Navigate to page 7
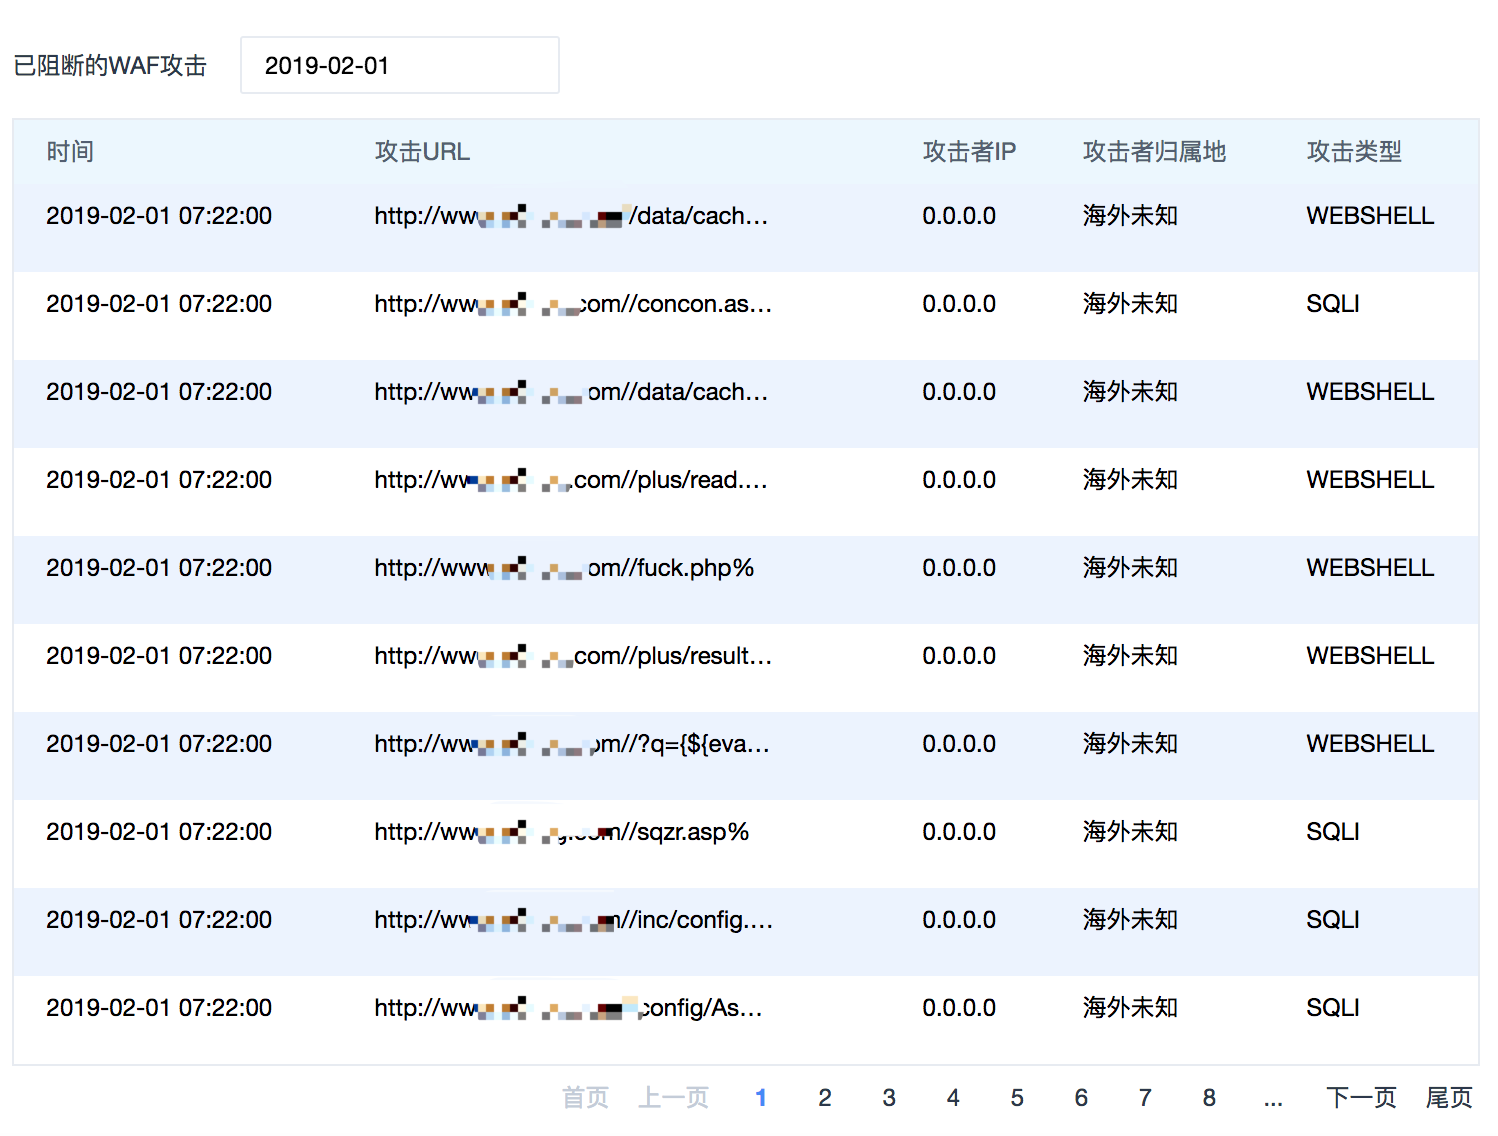Image resolution: width=1498 pixels, height=1136 pixels. click(x=1144, y=1098)
